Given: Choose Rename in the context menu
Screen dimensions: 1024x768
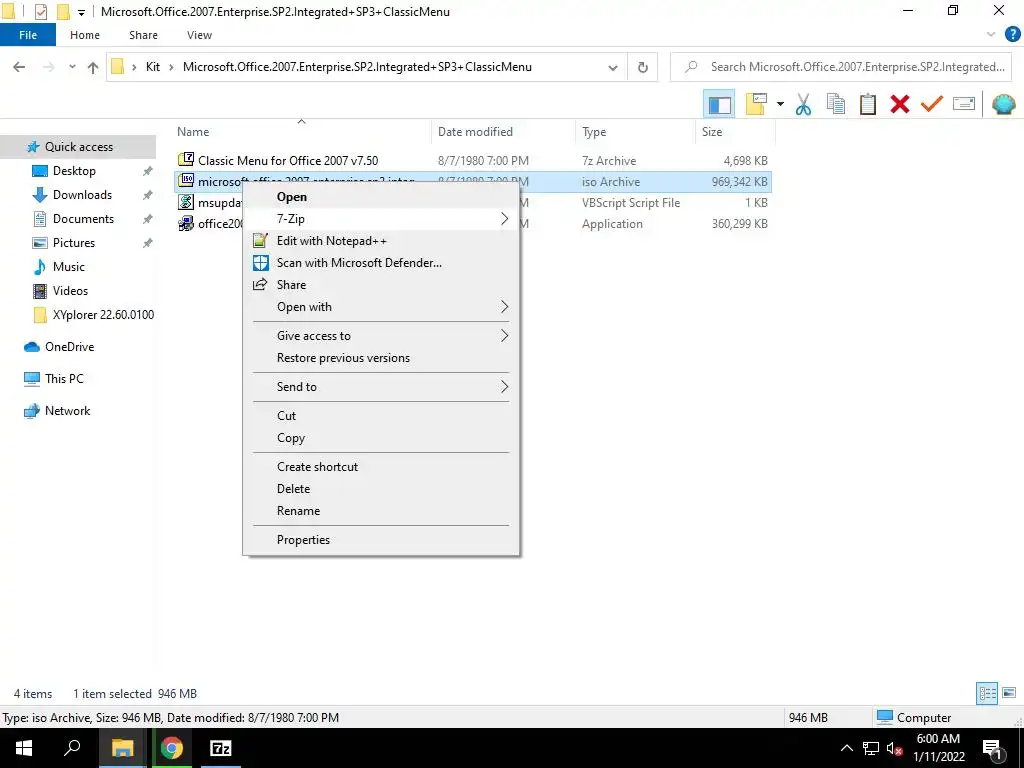Looking at the screenshot, I should [381, 511].
